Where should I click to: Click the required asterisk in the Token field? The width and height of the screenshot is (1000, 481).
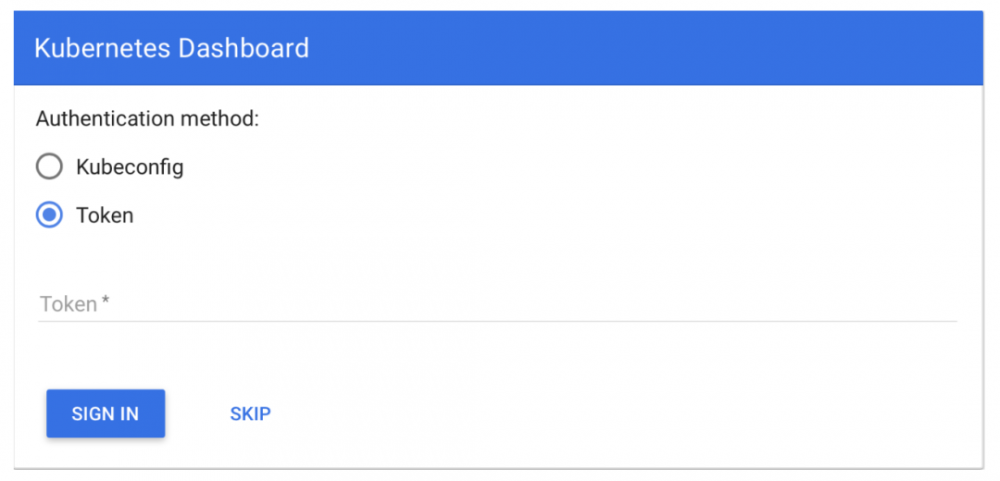point(105,302)
